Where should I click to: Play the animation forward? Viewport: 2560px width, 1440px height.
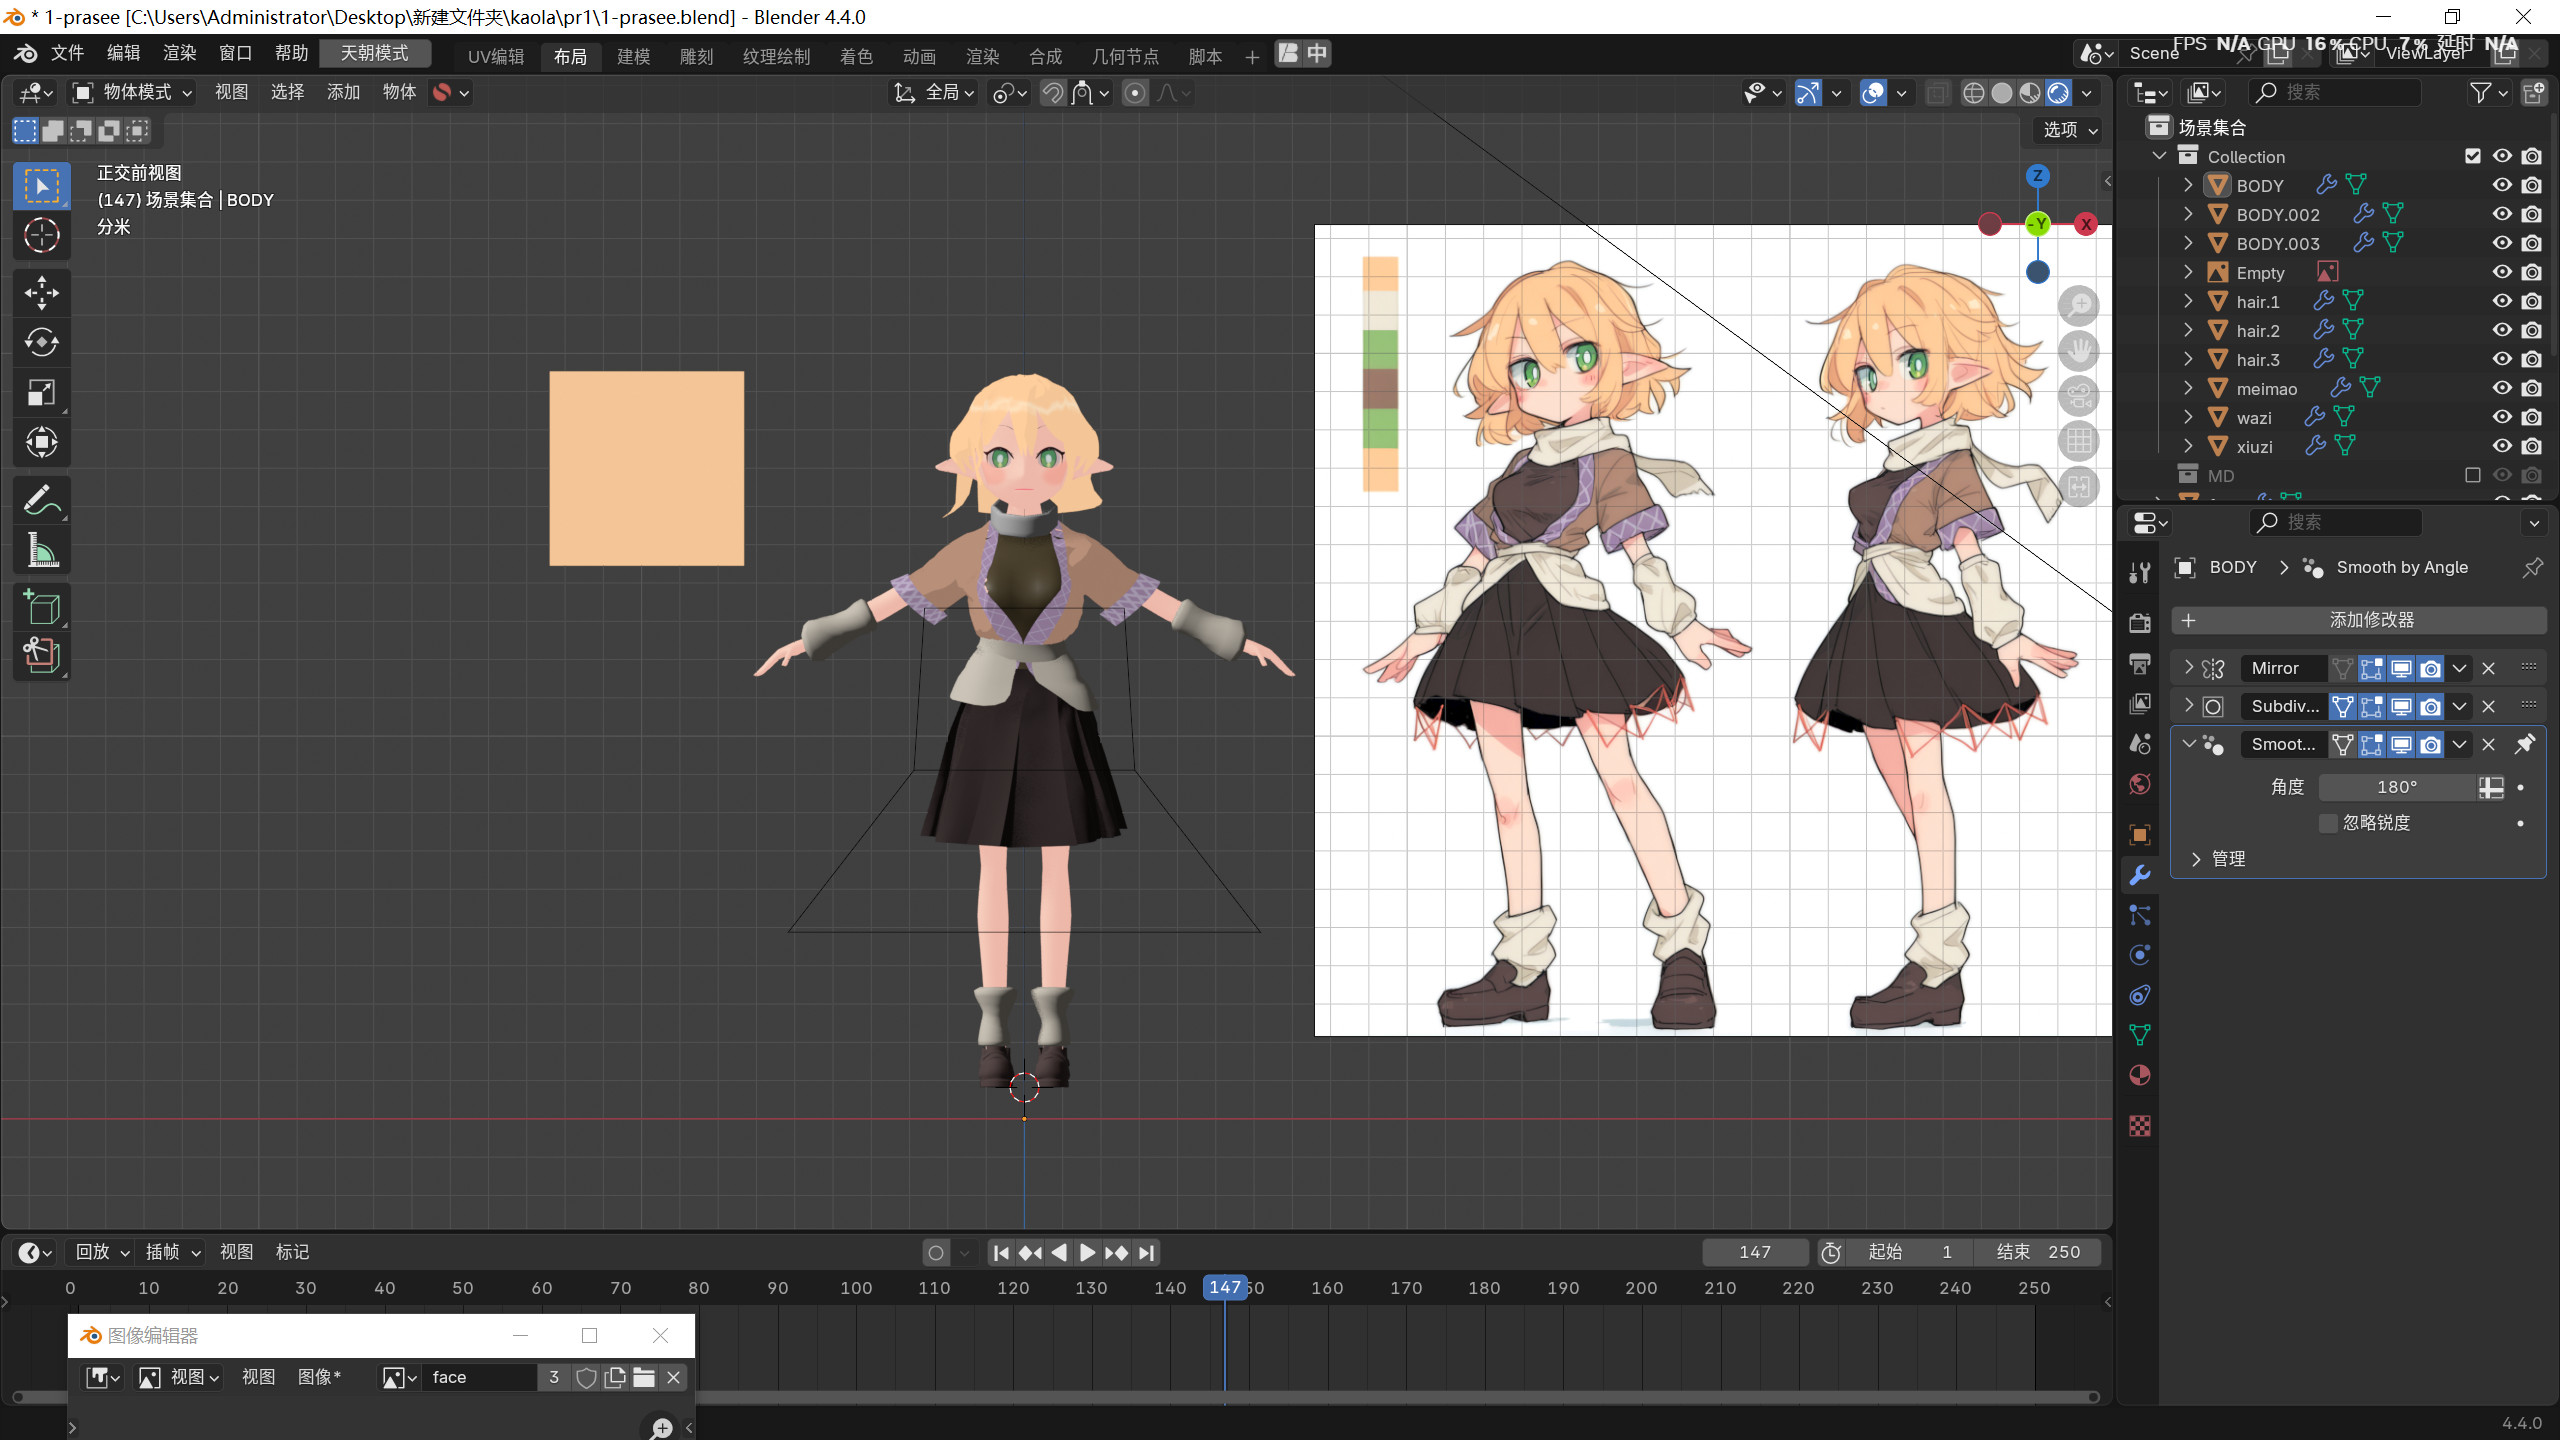click(1087, 1252)
